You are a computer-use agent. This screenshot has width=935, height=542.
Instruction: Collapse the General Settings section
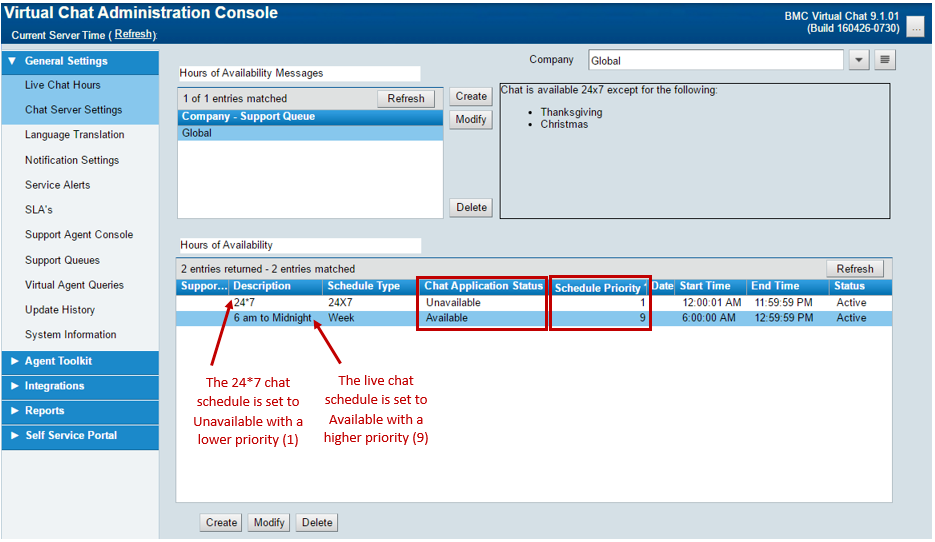pos(80,61)
